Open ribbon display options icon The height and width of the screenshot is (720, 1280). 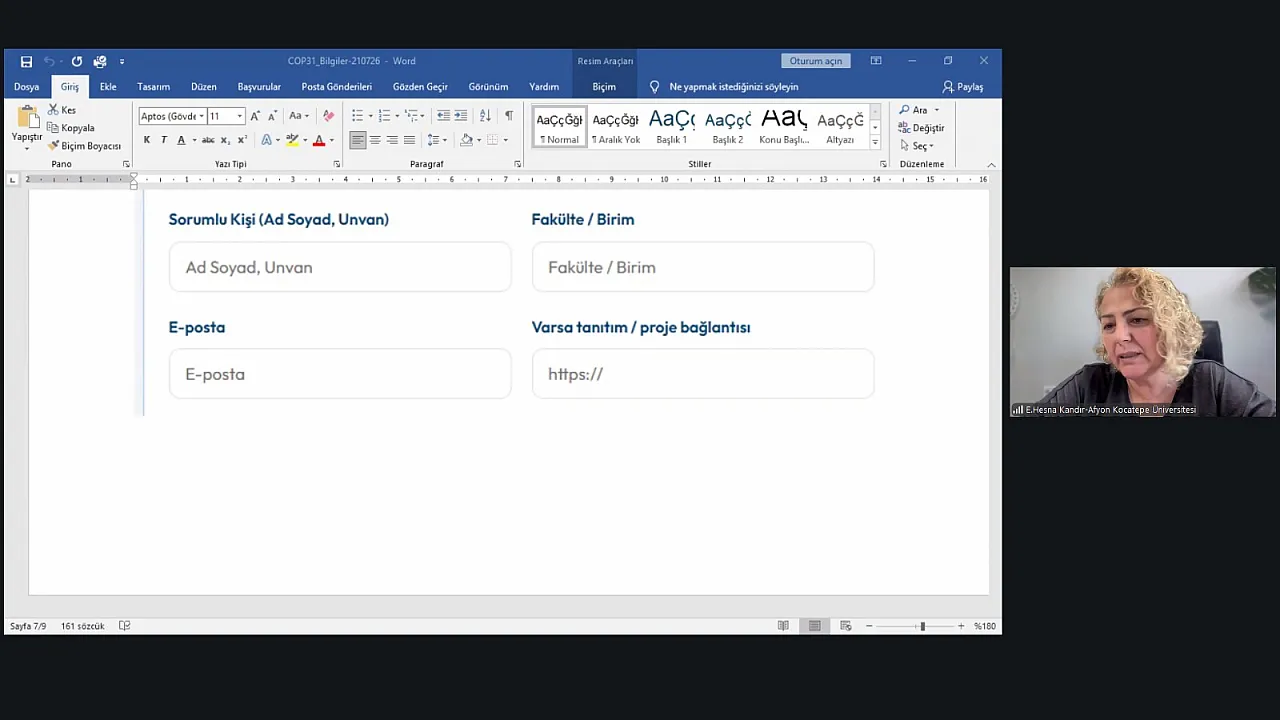(x=876, y=61)
